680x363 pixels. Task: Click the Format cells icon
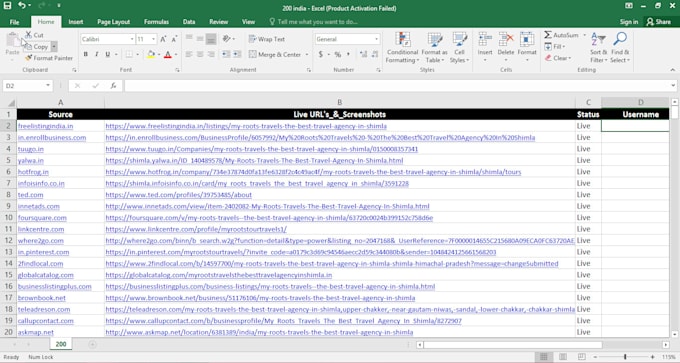[527, 39]
